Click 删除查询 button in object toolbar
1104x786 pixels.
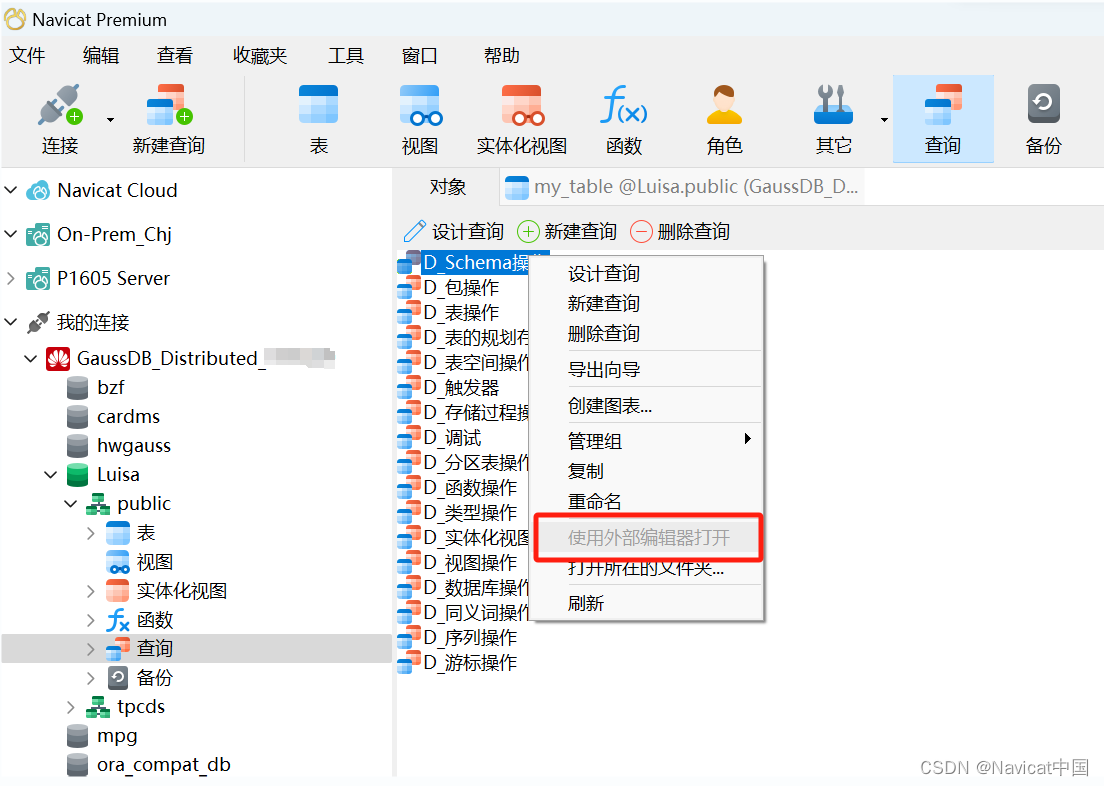[679, 231]
